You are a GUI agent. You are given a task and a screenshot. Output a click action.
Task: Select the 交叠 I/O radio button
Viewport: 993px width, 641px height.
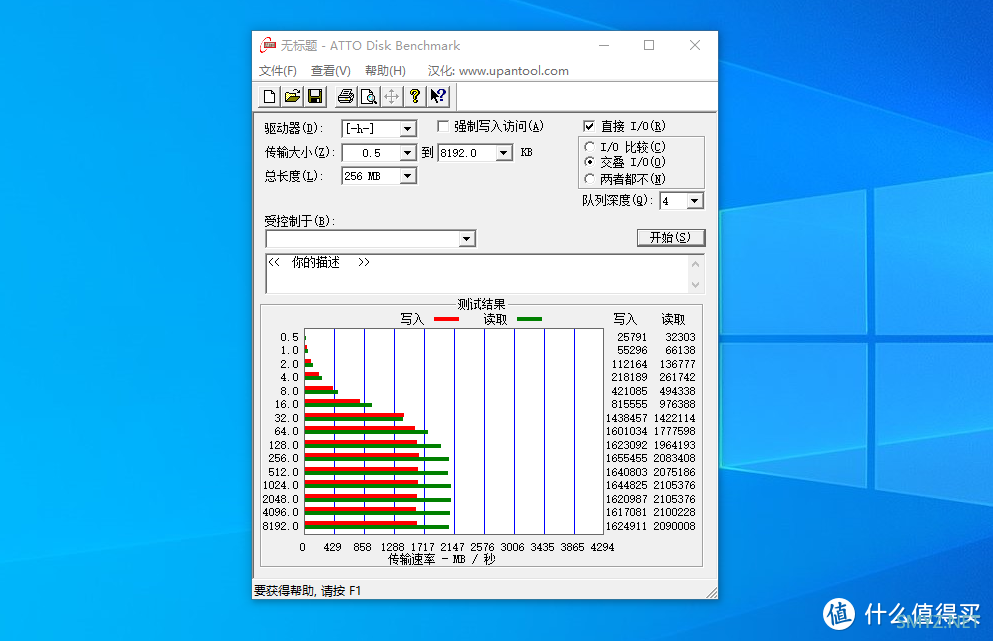(590, 162)
